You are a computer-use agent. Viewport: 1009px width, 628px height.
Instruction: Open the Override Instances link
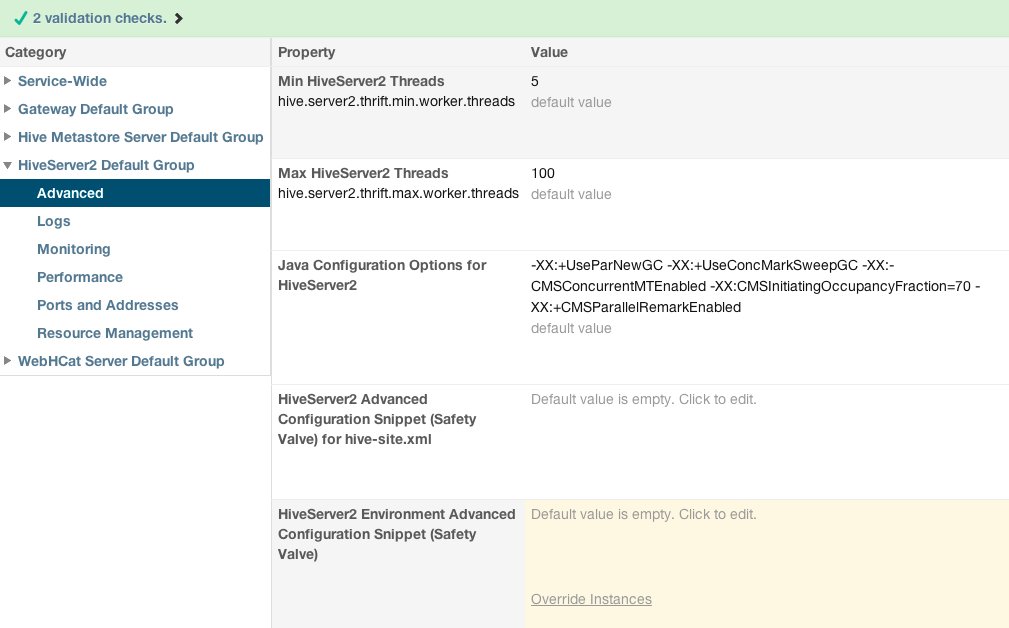tap(591, 599)
